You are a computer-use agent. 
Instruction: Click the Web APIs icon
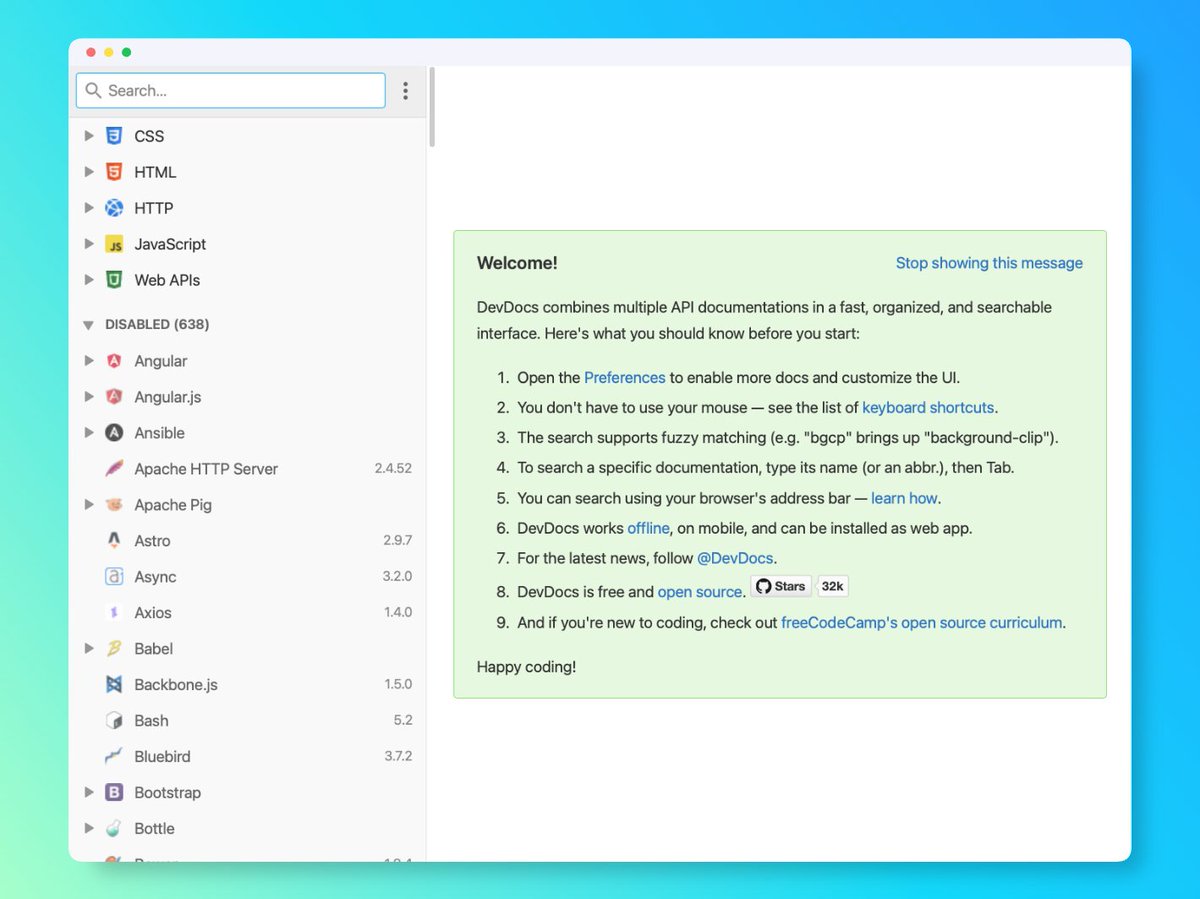coord(114,280)
